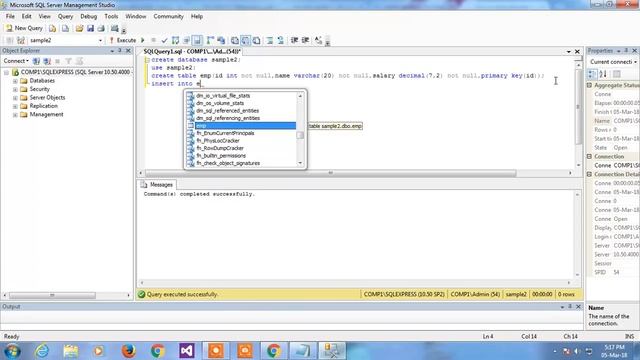
Task: Open the Tools menu
Action: [x=111, y=16]
